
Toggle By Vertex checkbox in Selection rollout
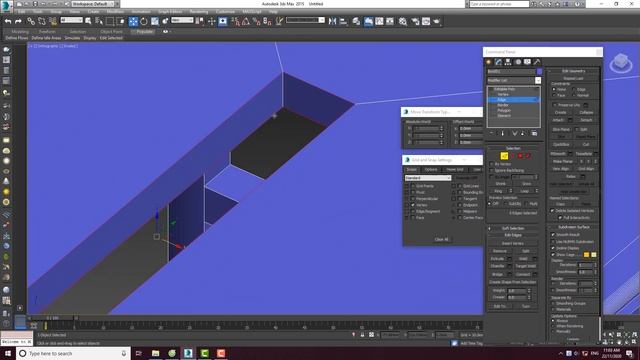(x=491, y=164)
